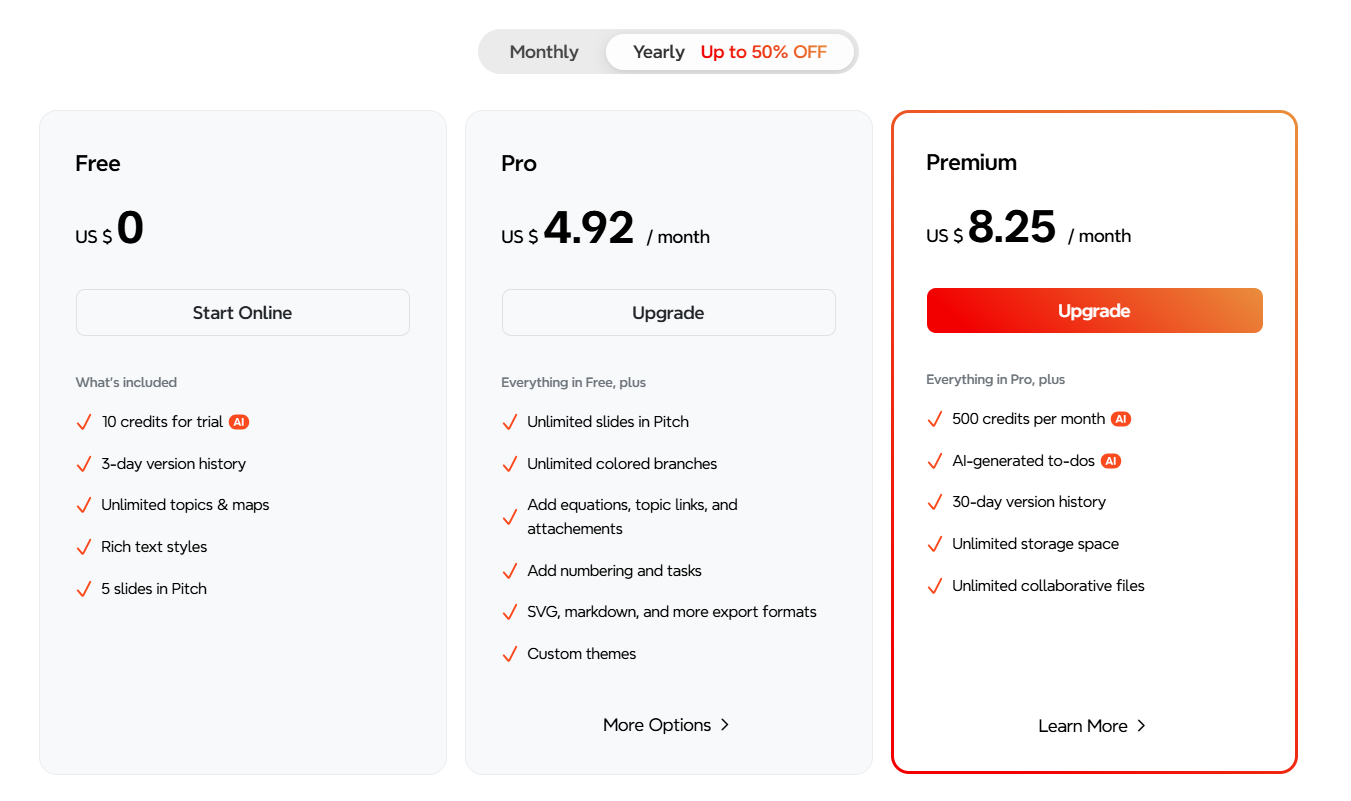Click the Start Online button

pos(243,313)
